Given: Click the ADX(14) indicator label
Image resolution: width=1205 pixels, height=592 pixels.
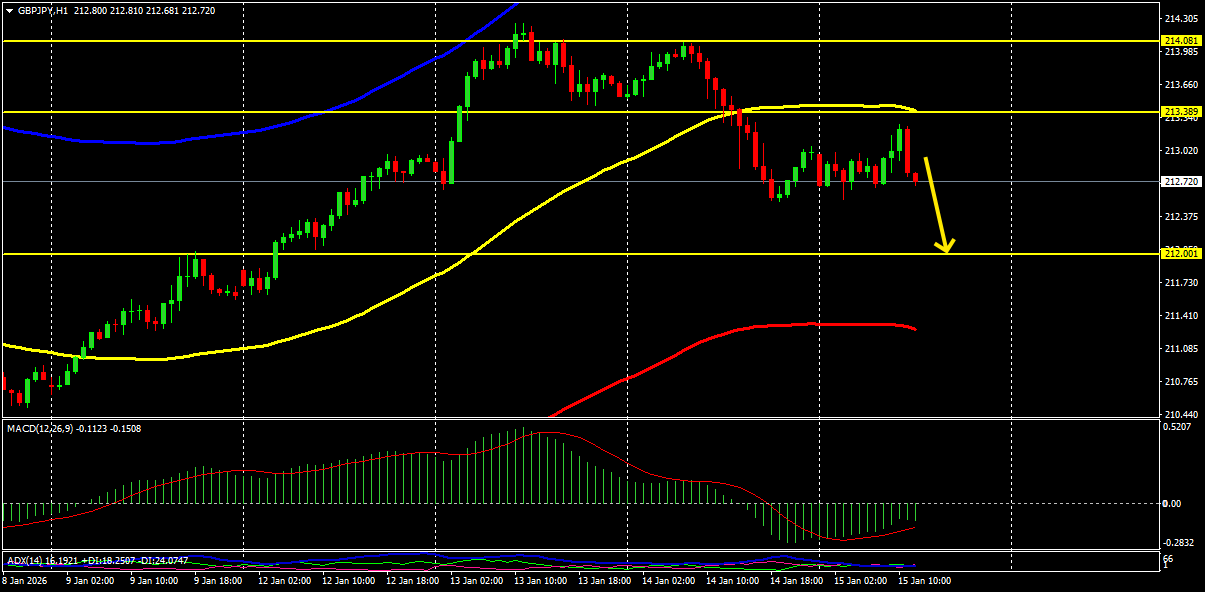Looking at the screenshot, I should (x=25, y=560).
